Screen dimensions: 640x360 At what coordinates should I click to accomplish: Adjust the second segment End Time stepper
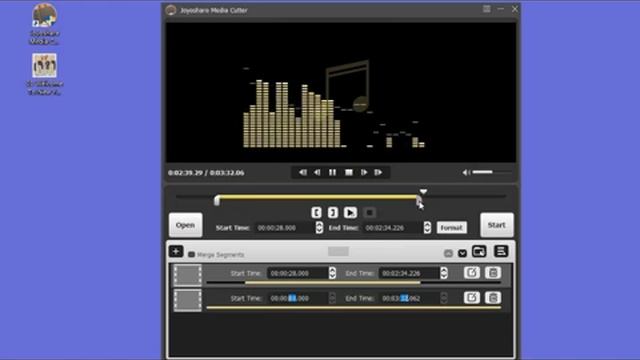(444, 298)
